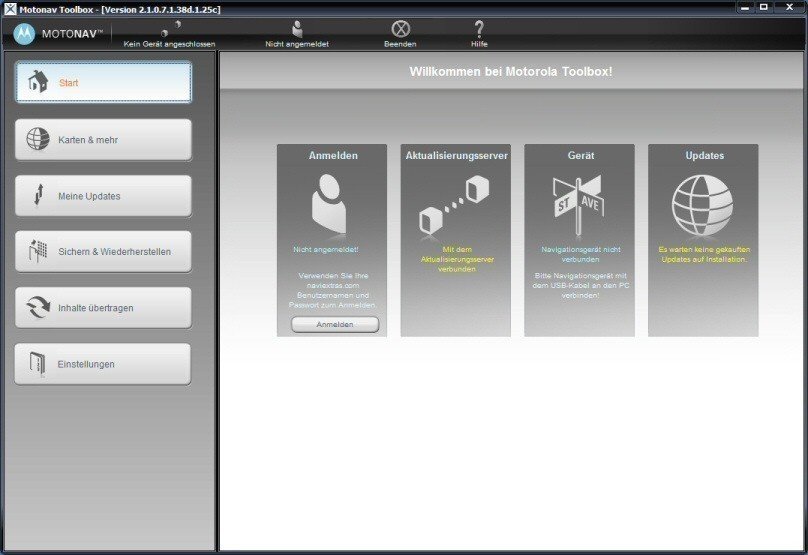This screenshot has height=555, width=808.
Task: Click 'Willkommen bei Motorola Toolbox!' heading
Action: coord(511,72)
